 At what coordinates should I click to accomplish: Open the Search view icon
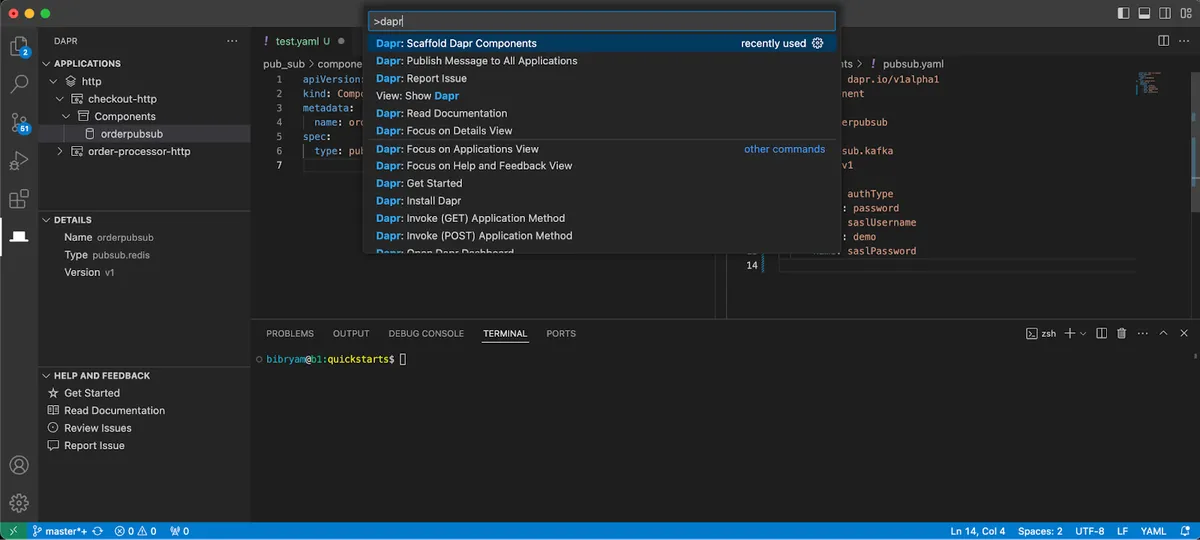pyautogui.click(x=19, y=85)
